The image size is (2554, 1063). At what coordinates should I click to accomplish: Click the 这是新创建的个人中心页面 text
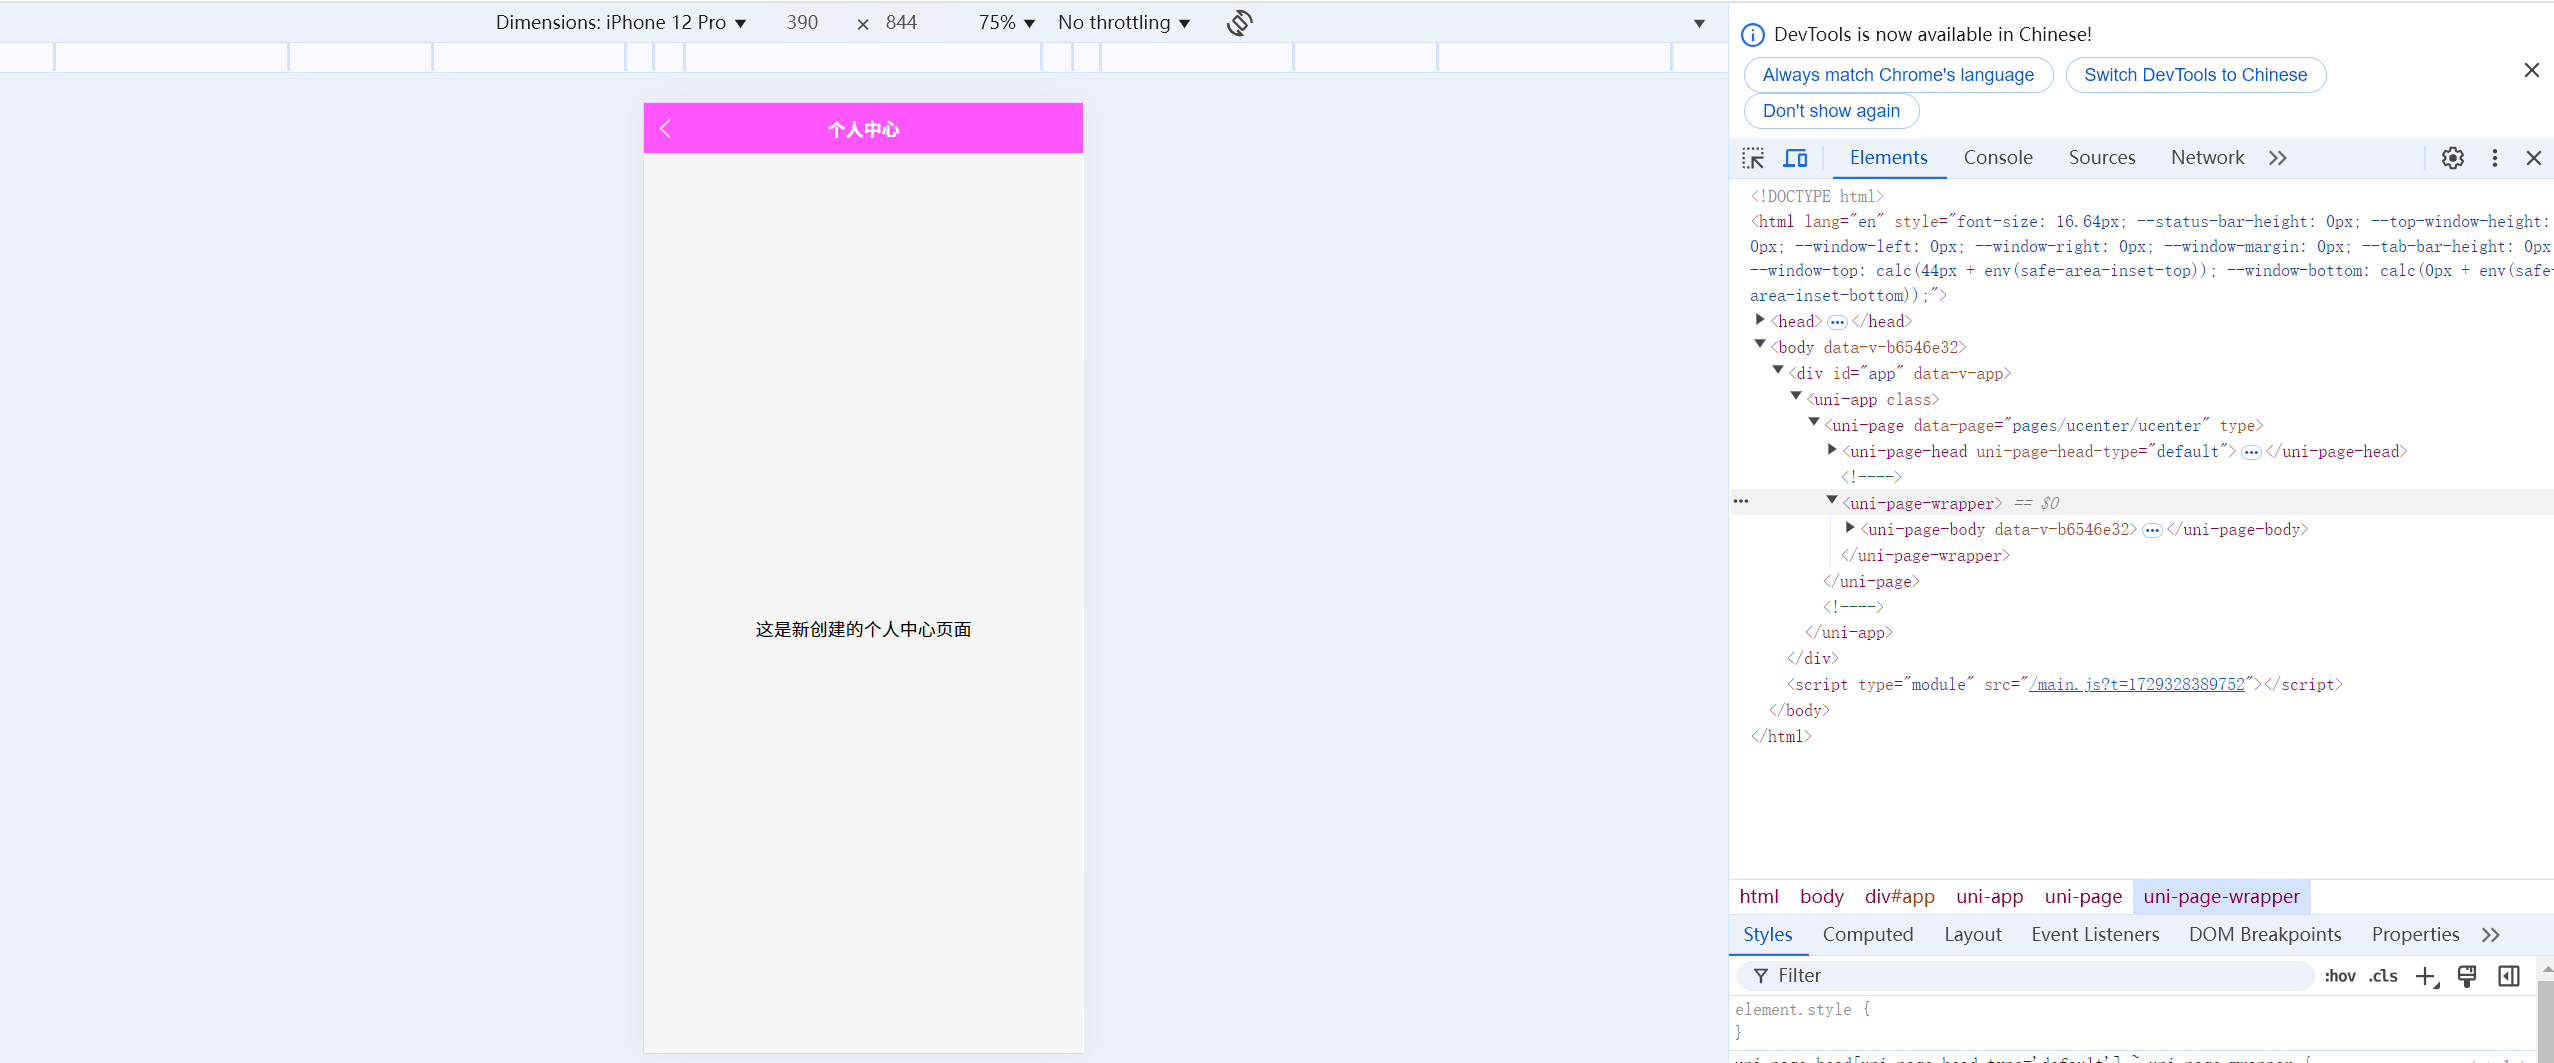click(863, 630)
